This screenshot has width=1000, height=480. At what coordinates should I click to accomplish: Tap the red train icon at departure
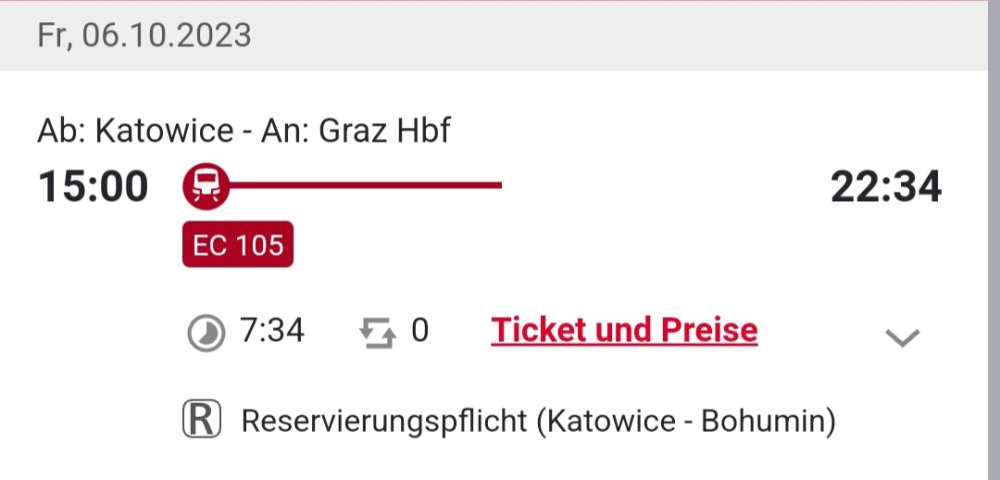tap(206, 186)
